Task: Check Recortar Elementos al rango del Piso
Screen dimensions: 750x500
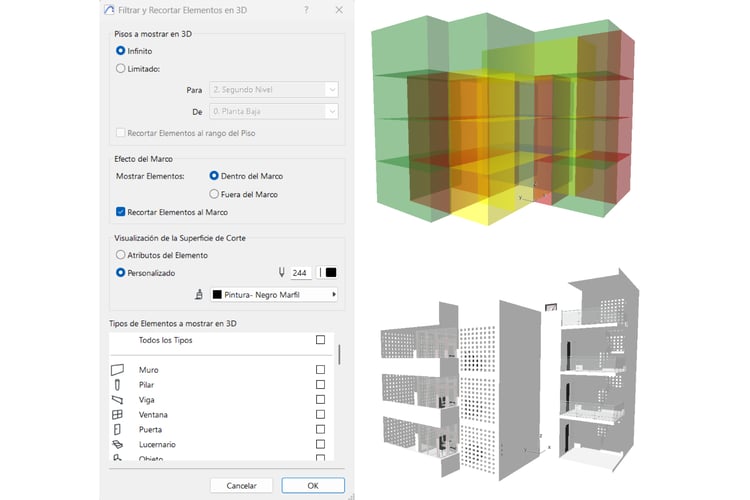Action: (121, 133)
